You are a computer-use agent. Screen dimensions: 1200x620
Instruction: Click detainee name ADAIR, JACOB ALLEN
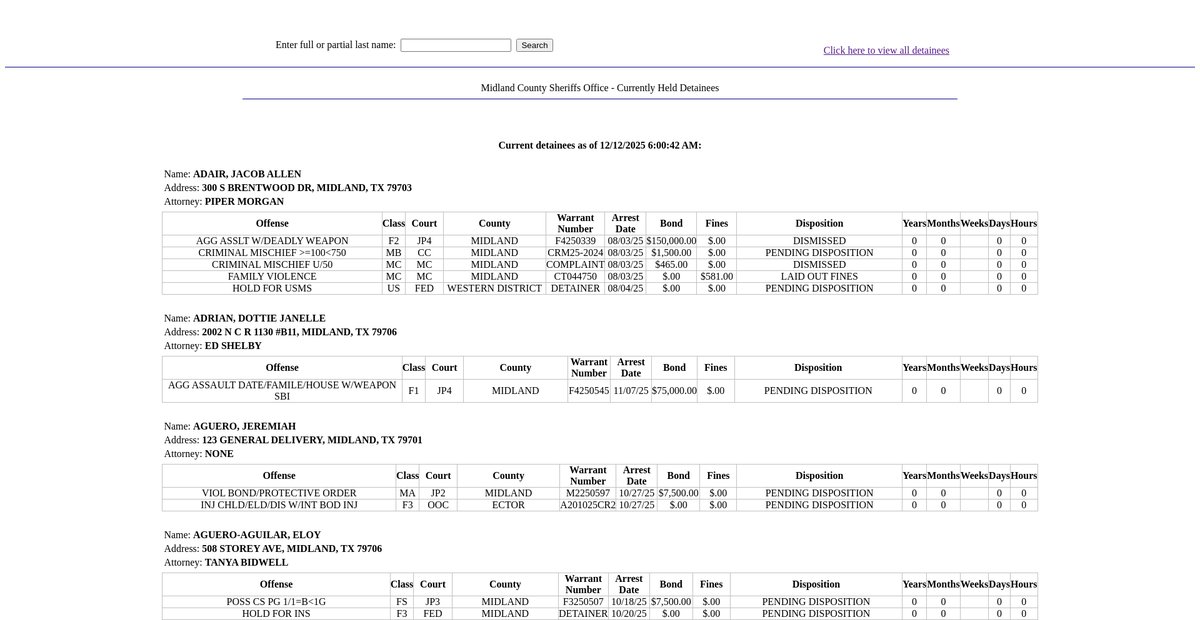(247, 174)
